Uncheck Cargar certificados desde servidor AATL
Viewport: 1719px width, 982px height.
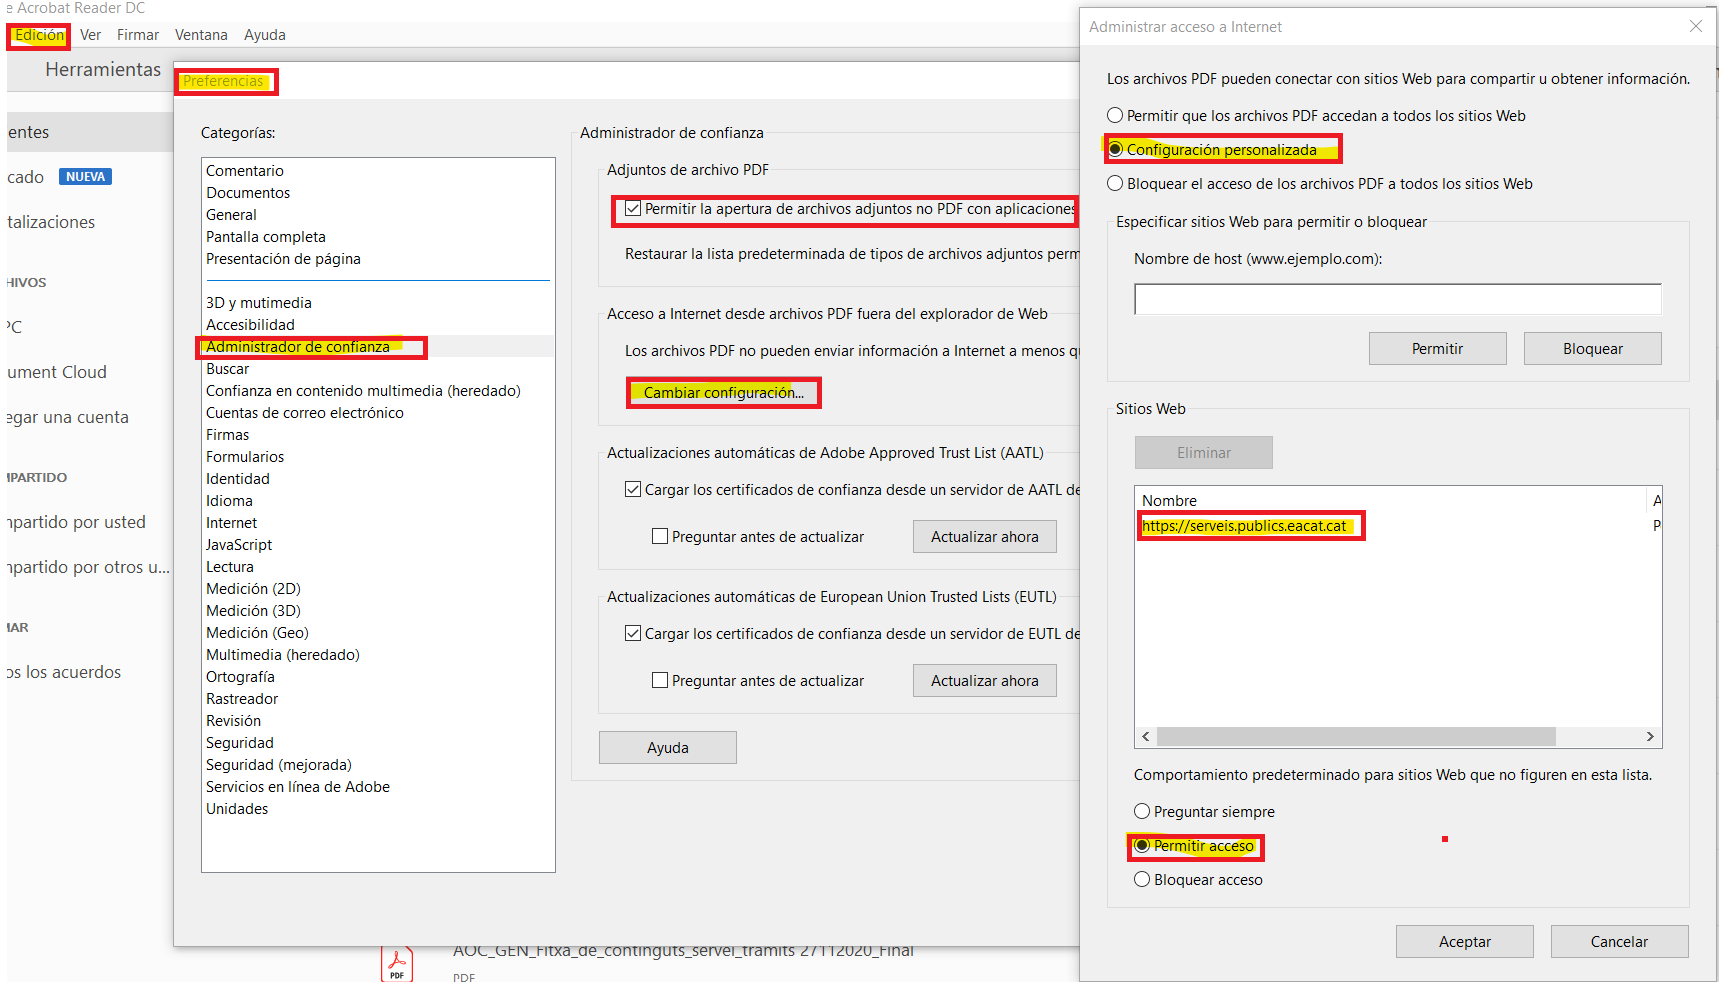click(633, 490)
